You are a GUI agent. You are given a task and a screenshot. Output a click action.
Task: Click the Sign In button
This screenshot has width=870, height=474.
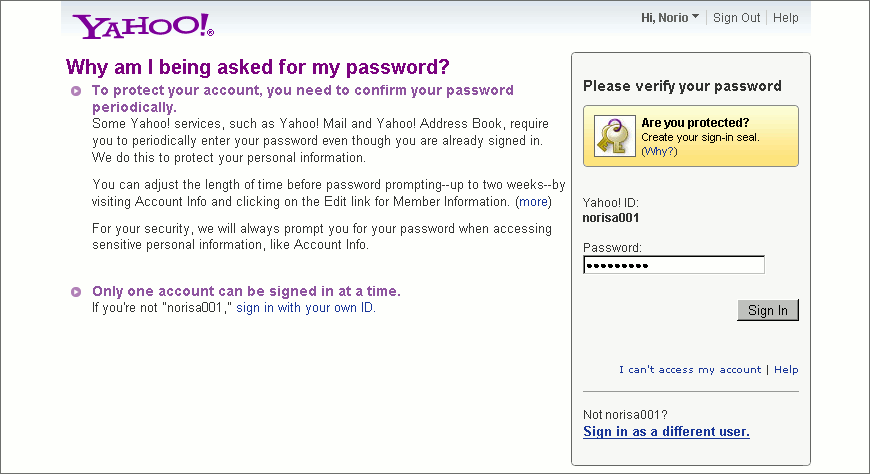768,310
